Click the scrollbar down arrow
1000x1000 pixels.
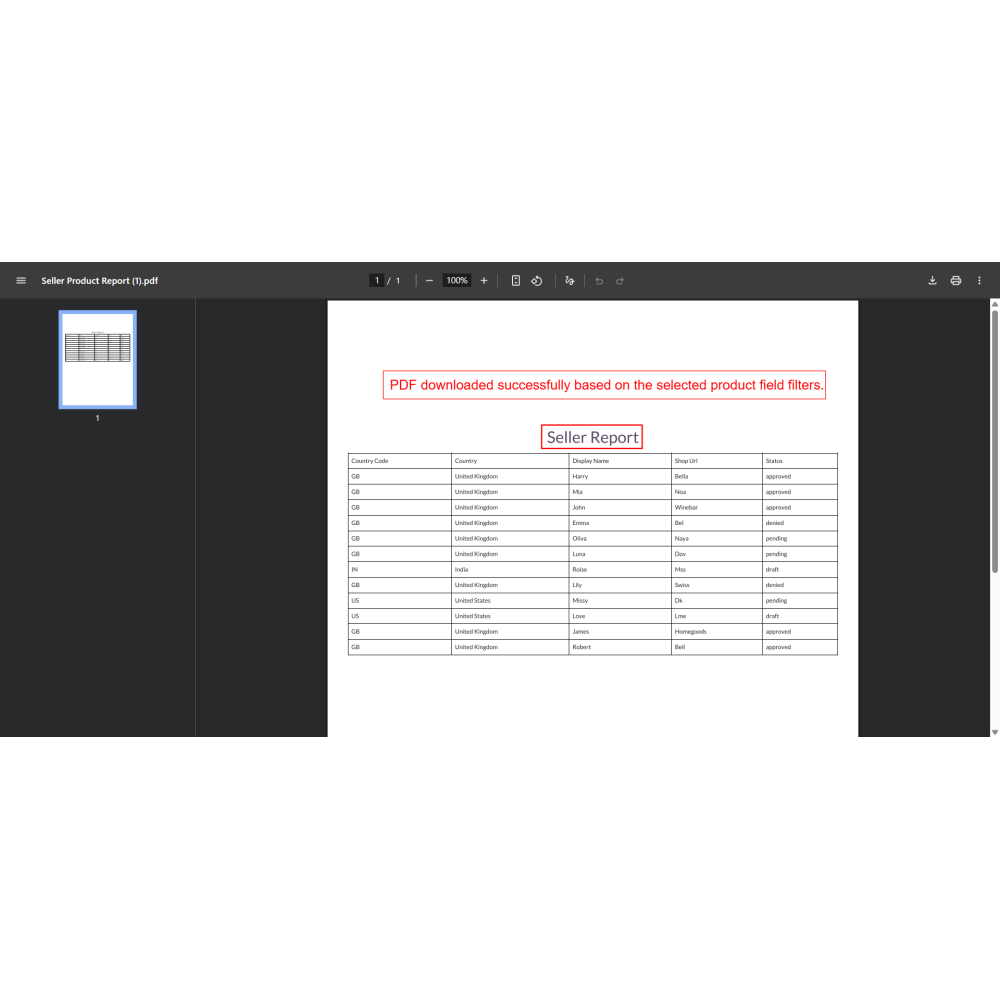point(994,732)
